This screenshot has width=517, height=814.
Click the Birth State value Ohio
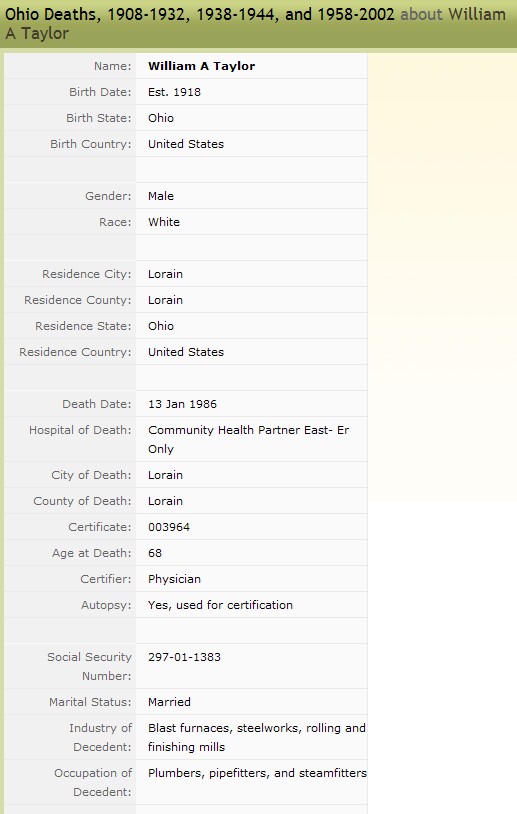[x=161, y=118]
